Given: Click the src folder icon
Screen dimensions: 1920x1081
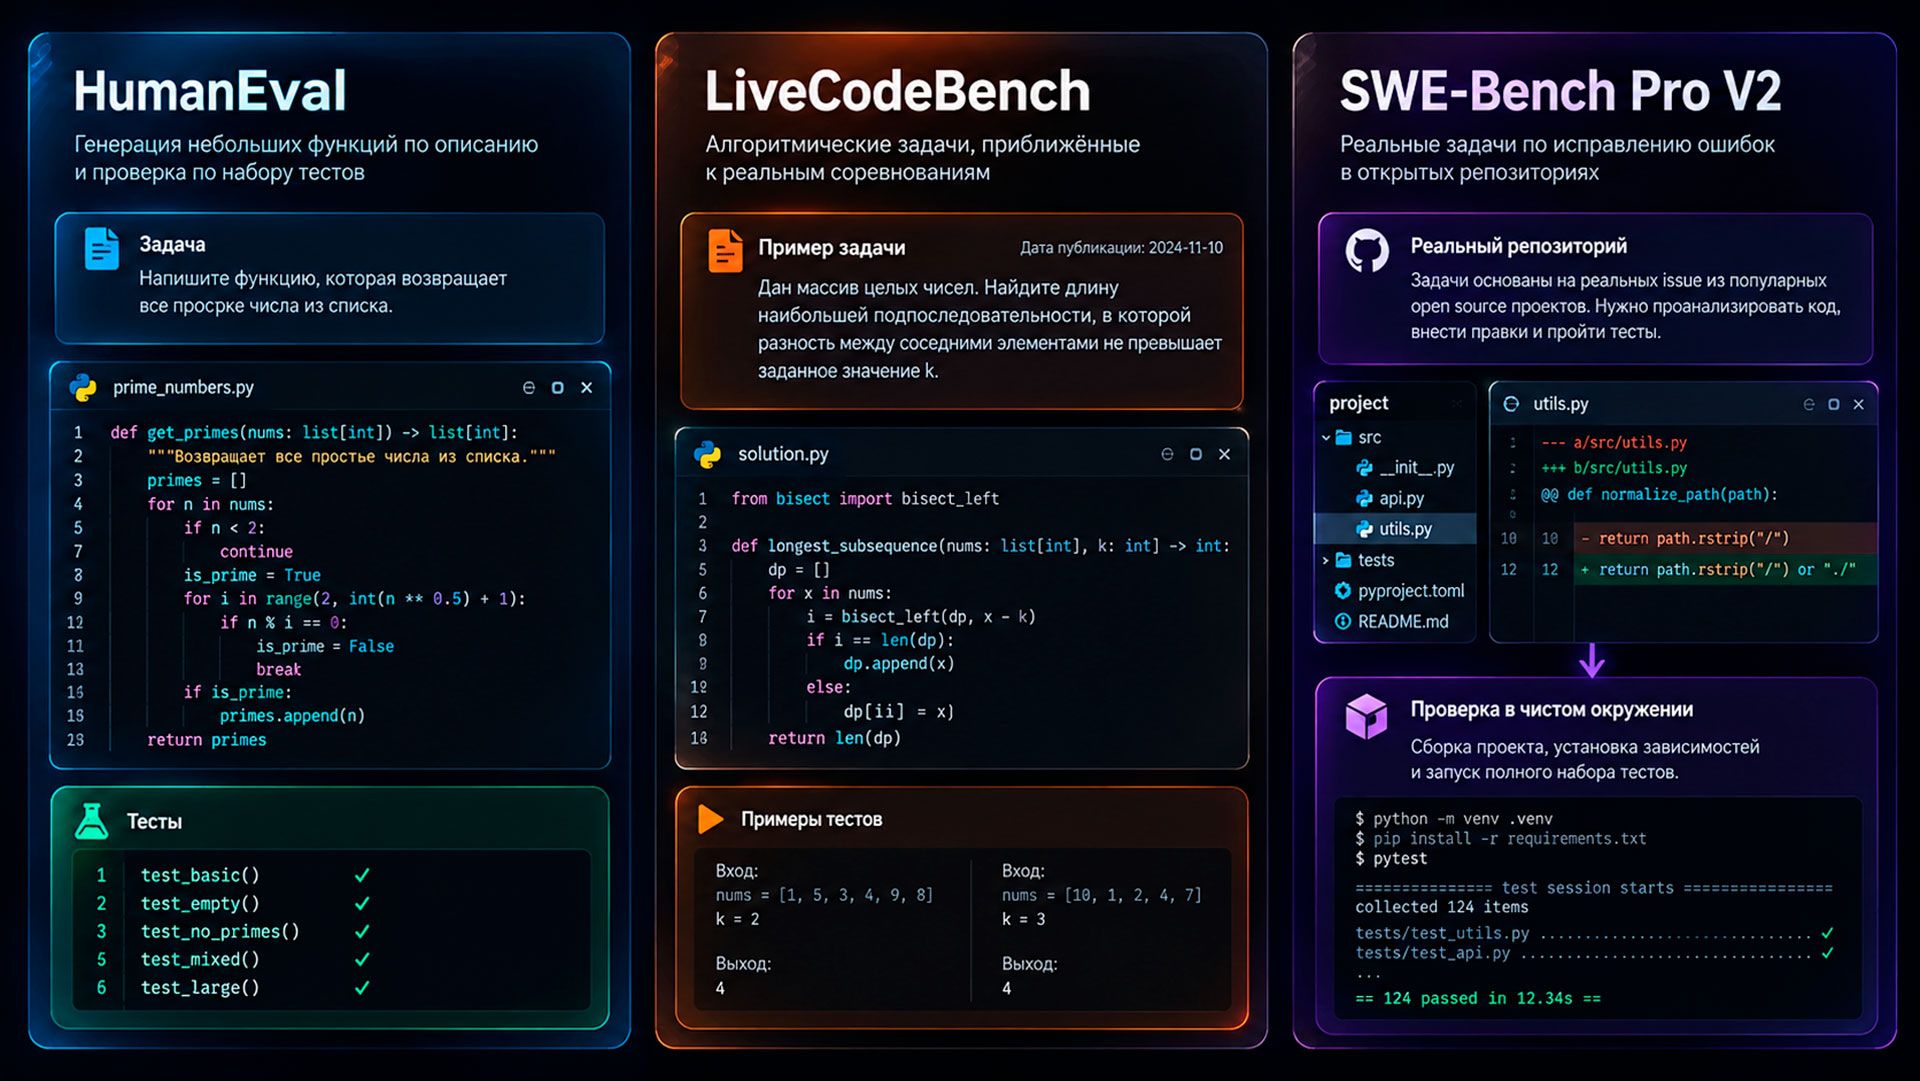Looking at the screenshot, I should pos(1344,437).
